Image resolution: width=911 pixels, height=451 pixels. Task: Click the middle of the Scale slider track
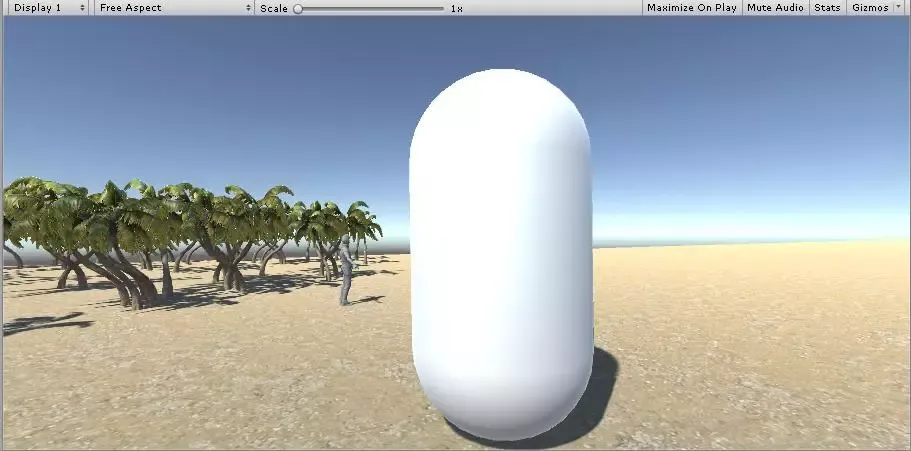click(370, 8)
